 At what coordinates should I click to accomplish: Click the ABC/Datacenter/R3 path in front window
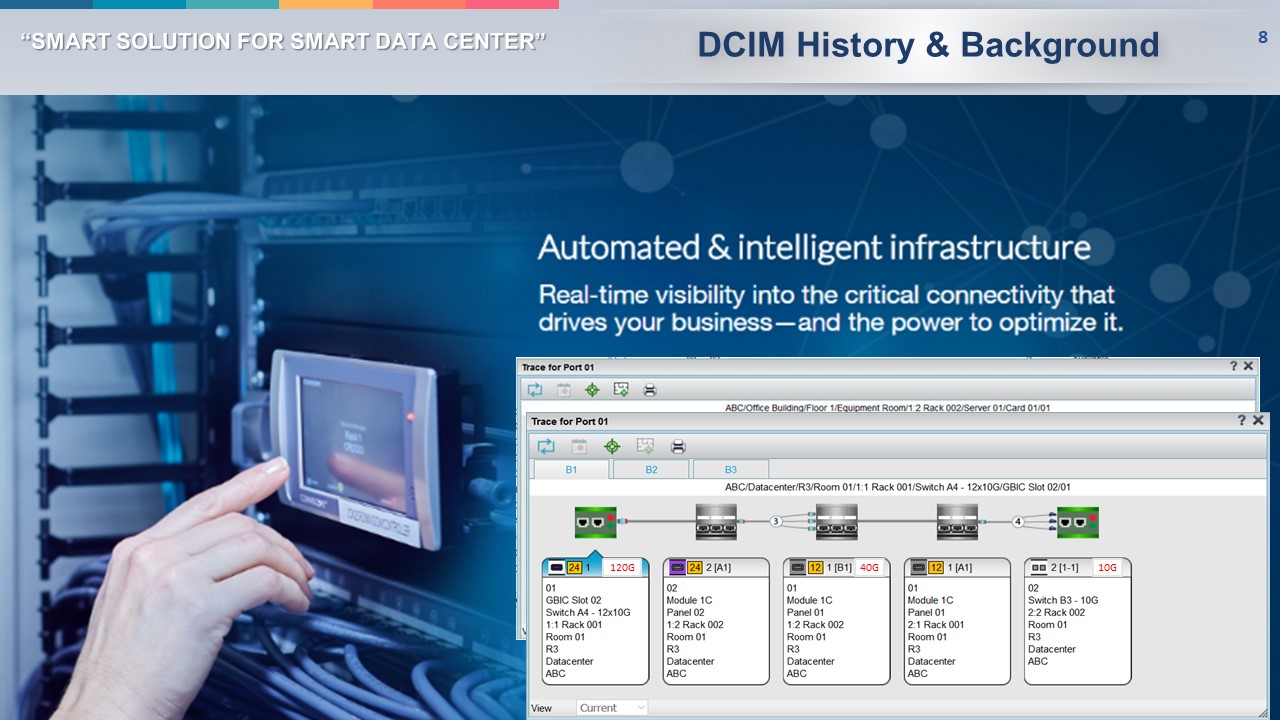(x=898, y=487)
